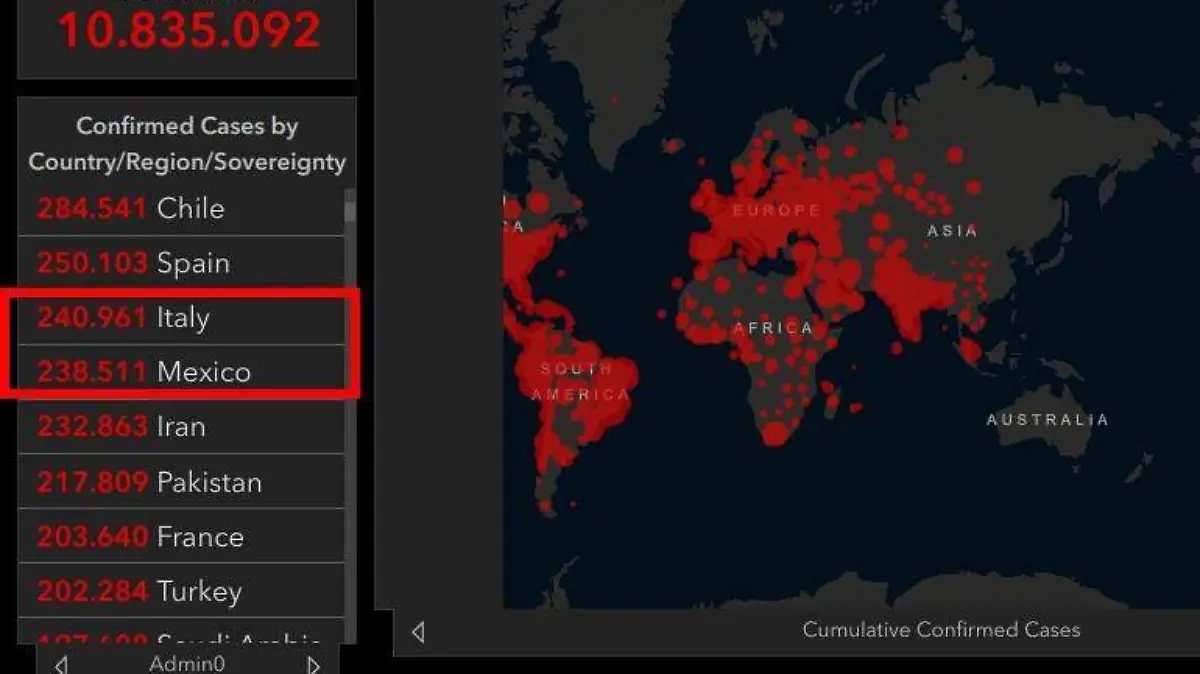Pick Mexico from the country list
Image resolution: width=1200 pixels, height=674 pixels.
point(181,372)
